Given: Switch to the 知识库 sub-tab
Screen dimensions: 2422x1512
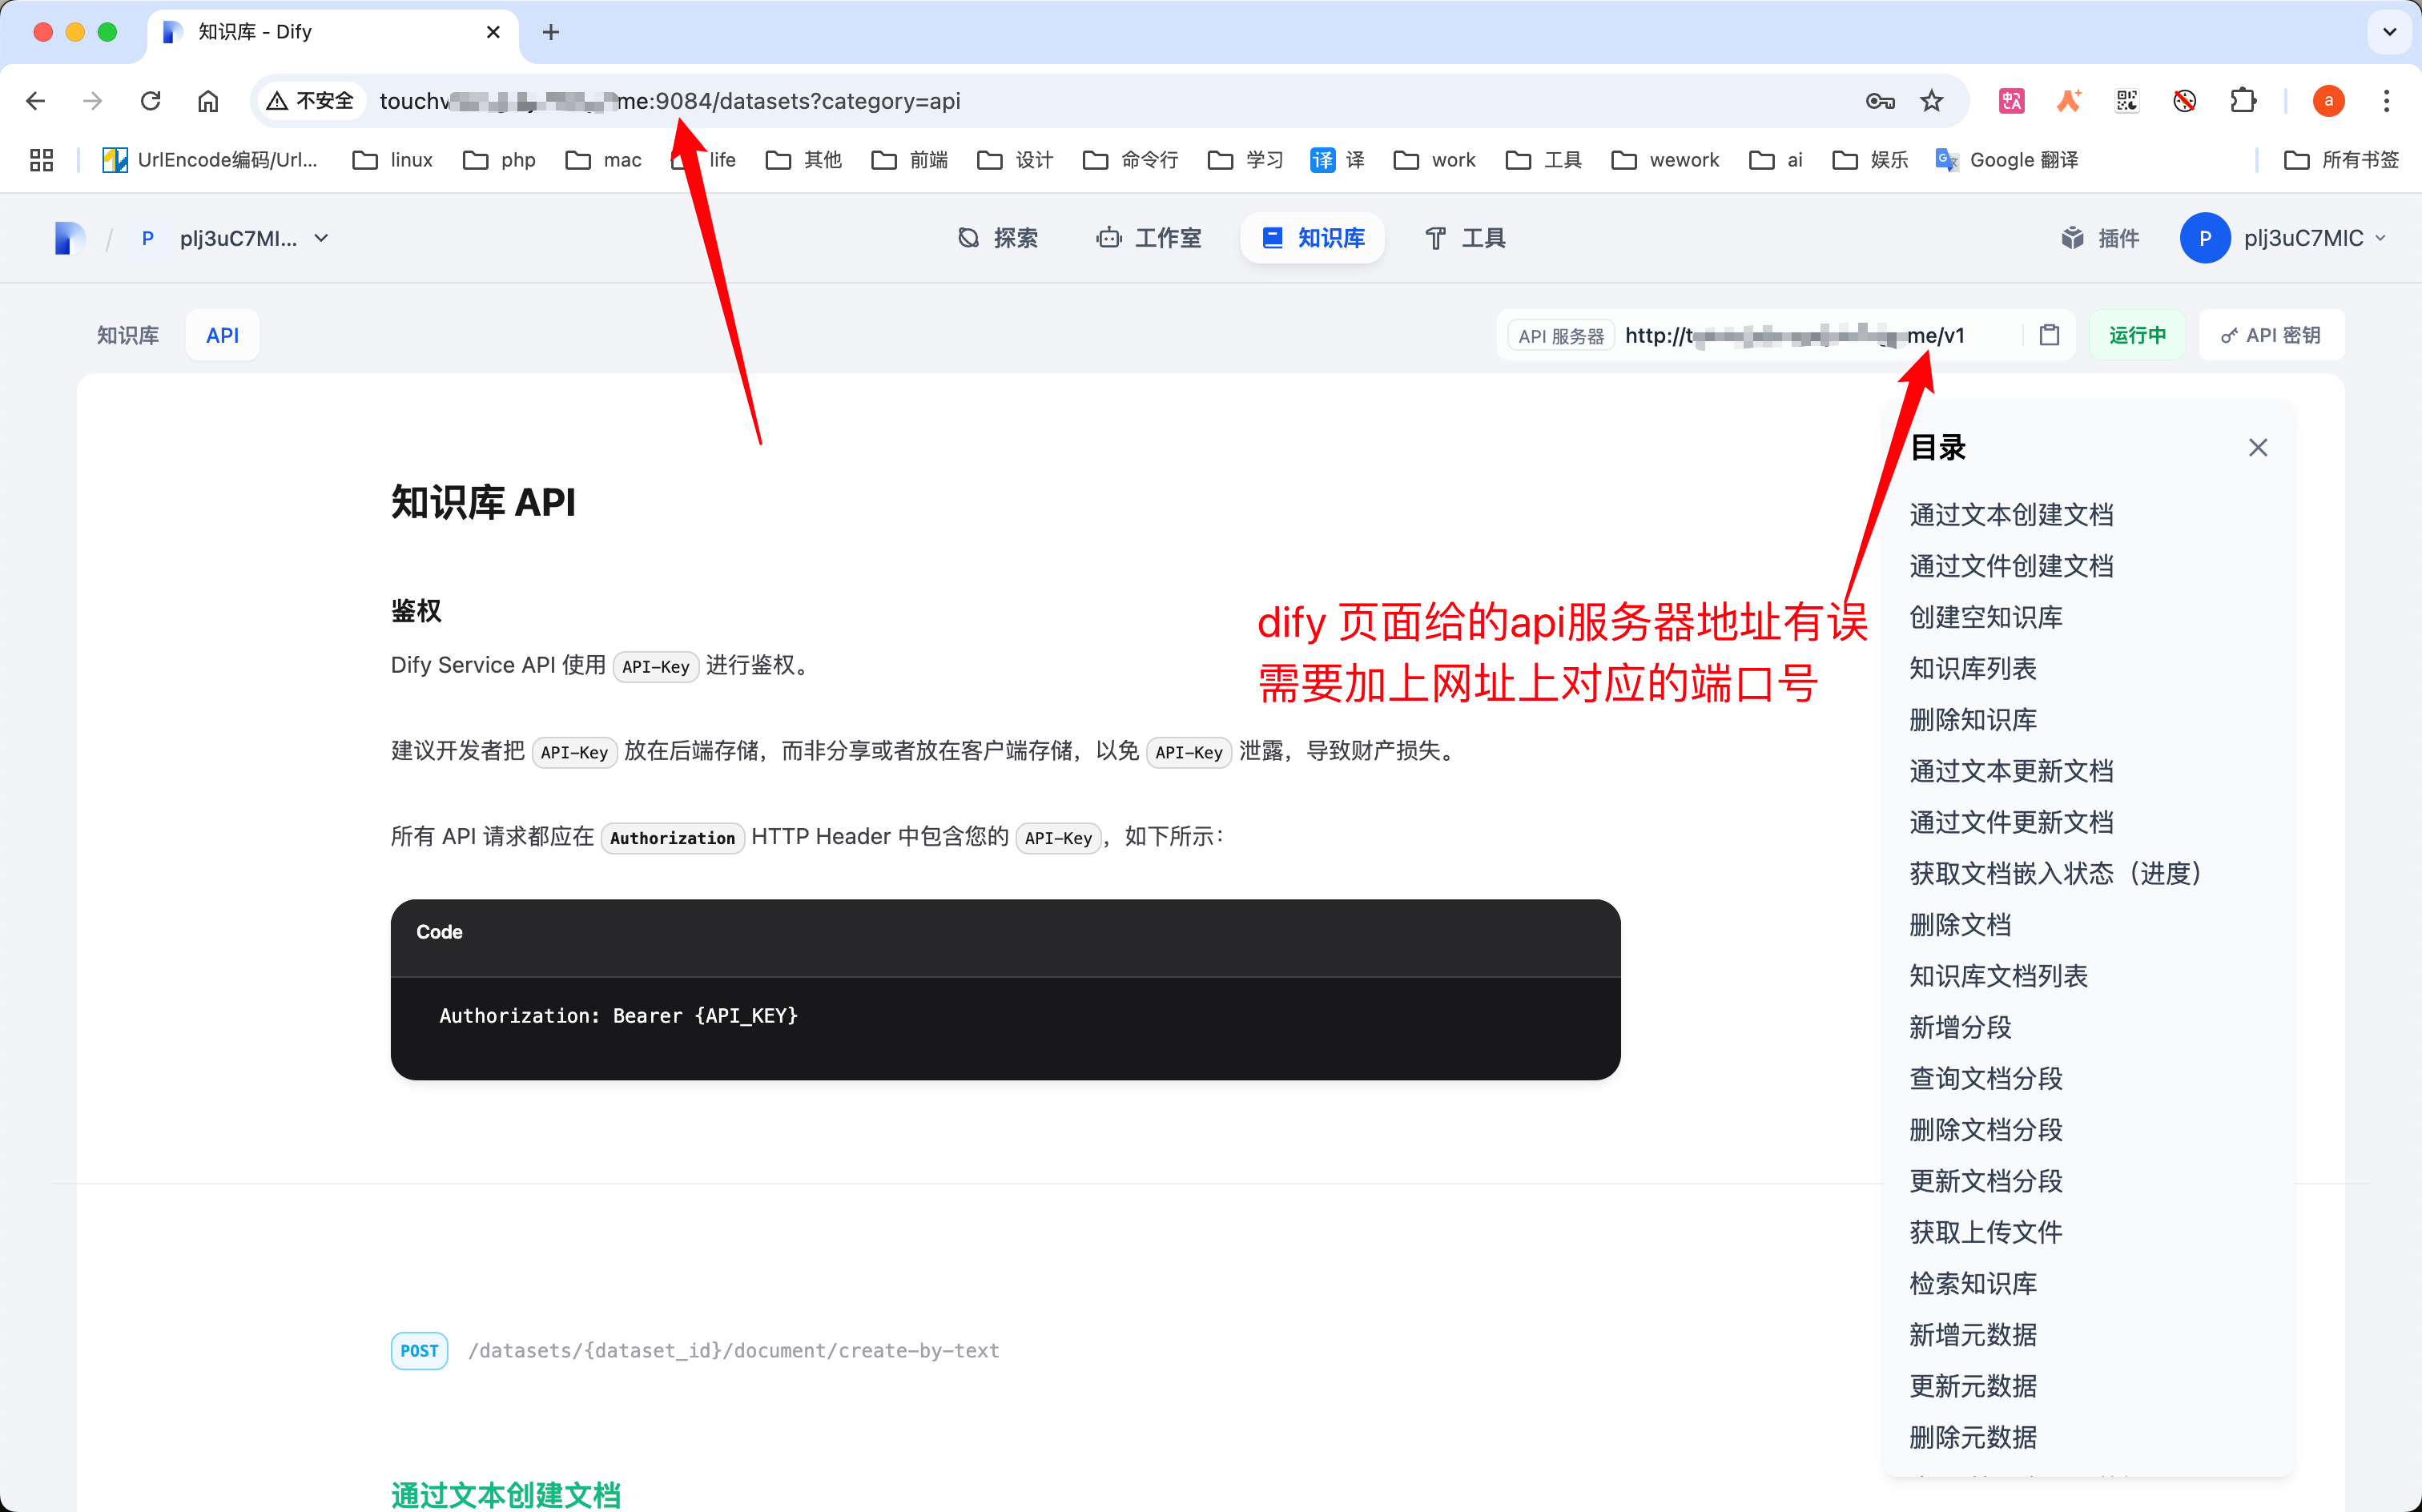Looking at the screenshot, I should coord(128,335).
